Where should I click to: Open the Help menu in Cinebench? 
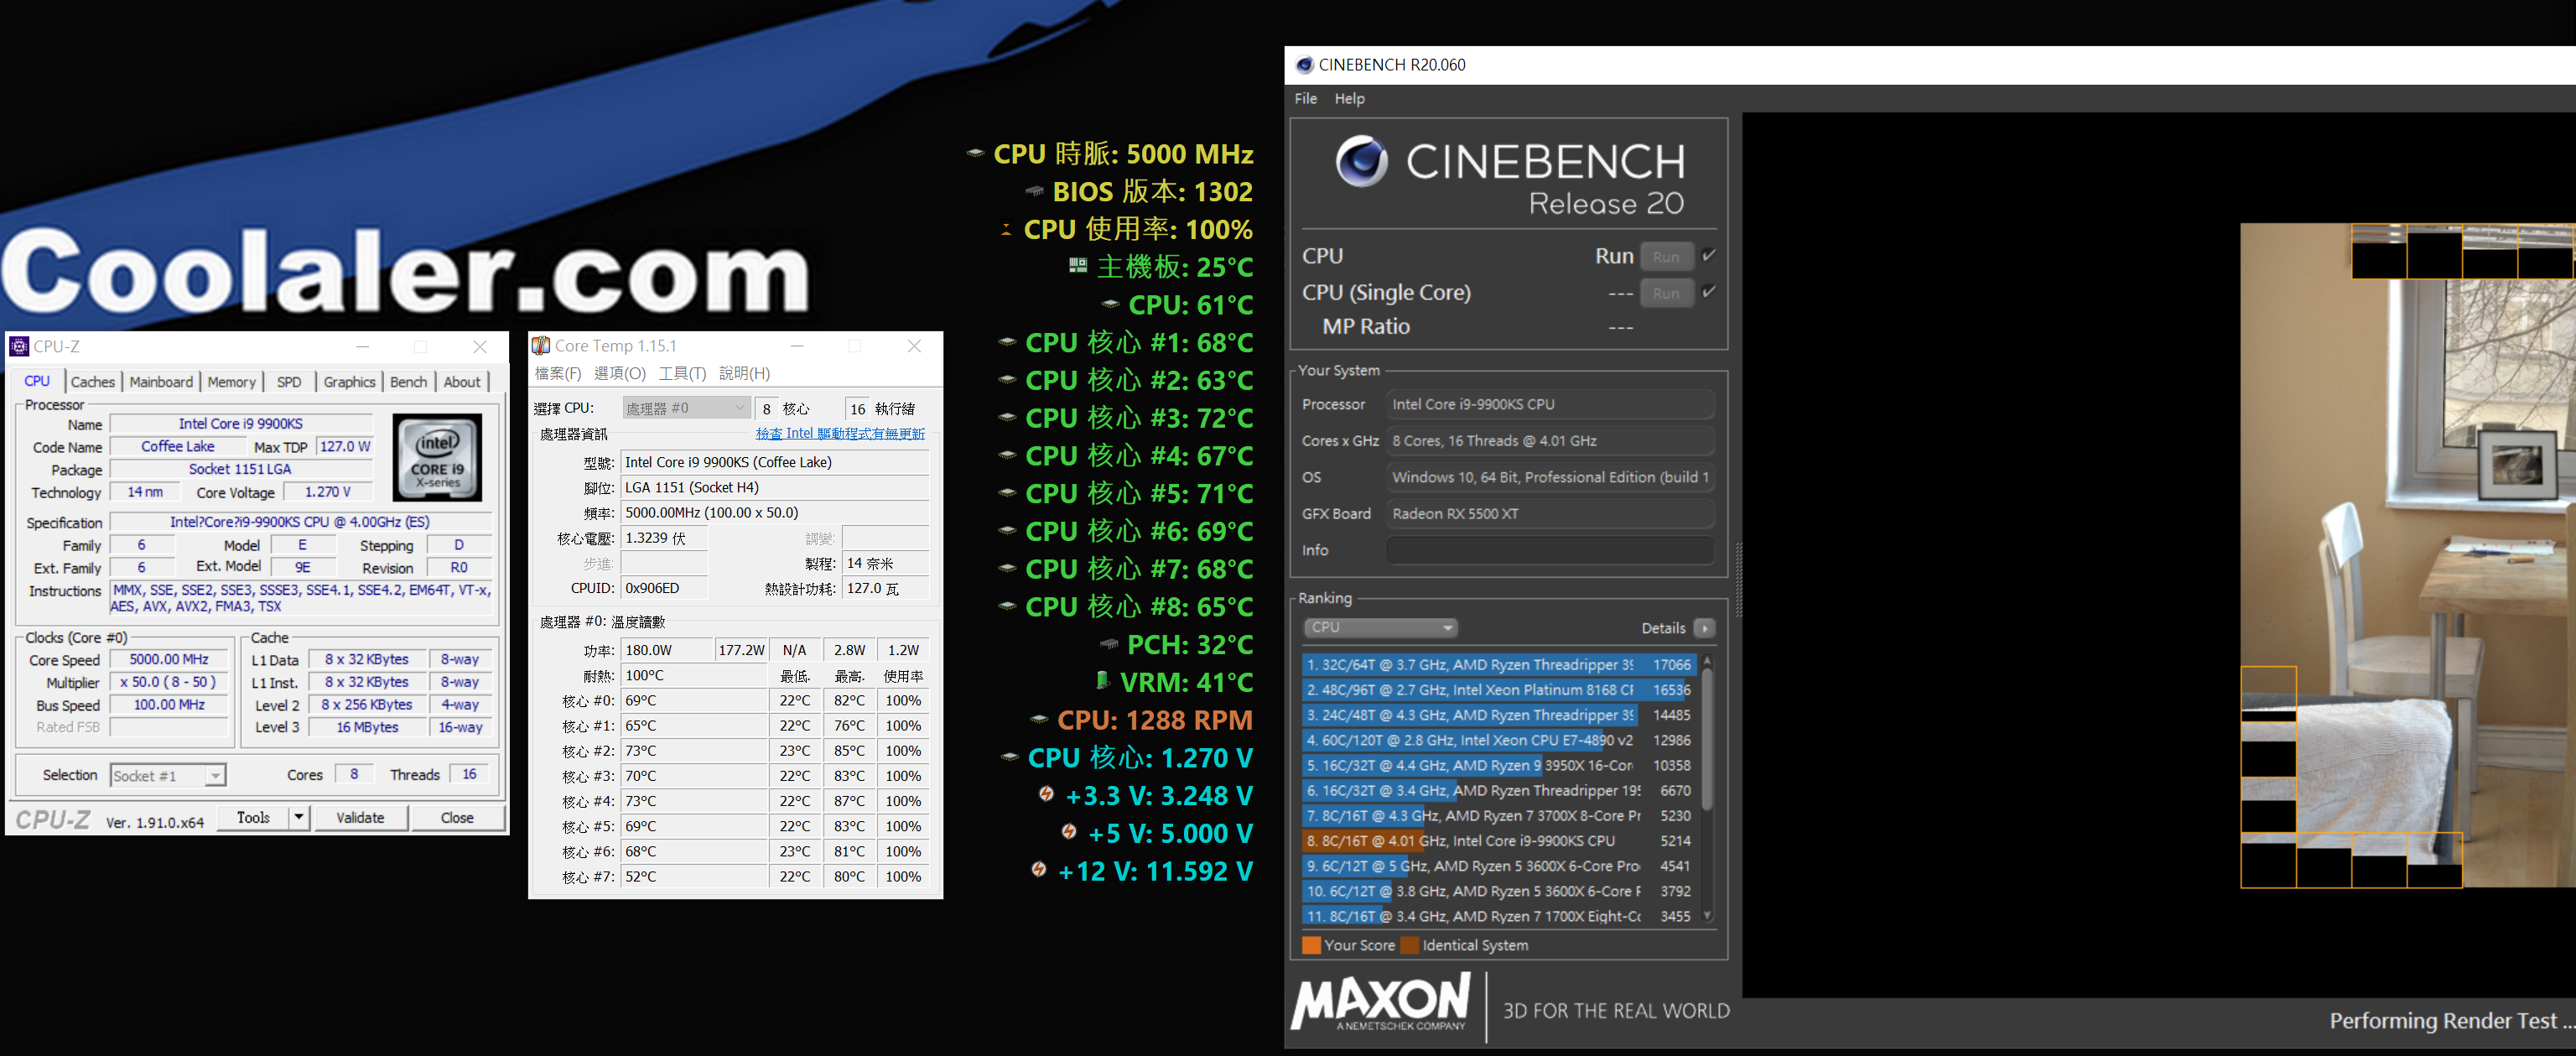1349,99
